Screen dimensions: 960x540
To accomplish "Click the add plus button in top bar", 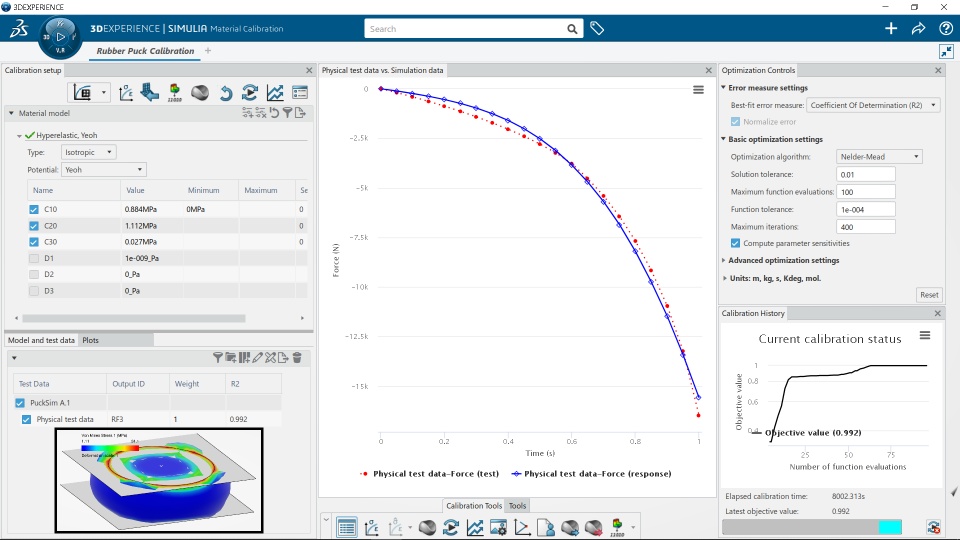I will click(x=891, y=28).
